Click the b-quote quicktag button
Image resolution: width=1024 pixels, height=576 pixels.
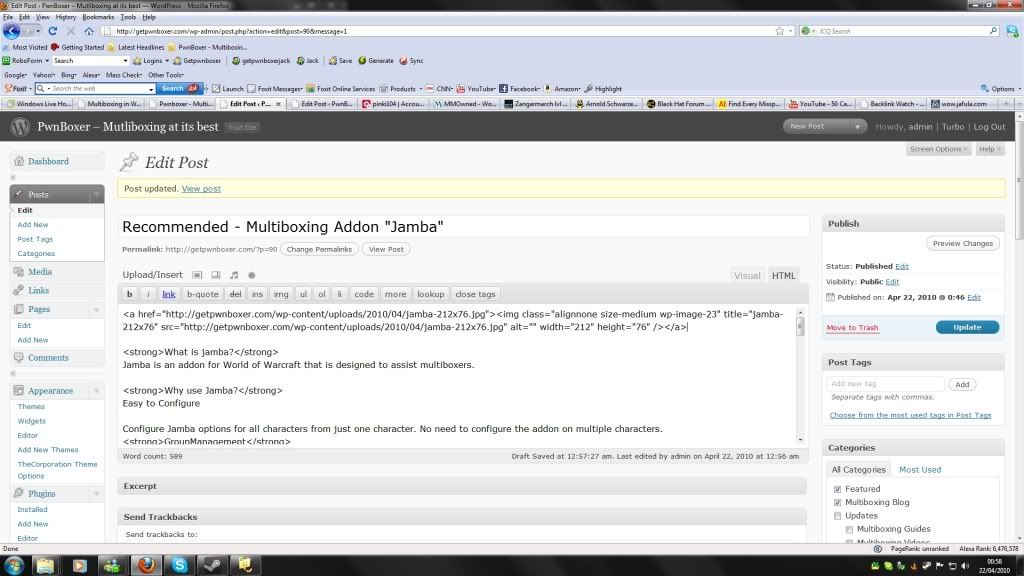coord(202,295)
